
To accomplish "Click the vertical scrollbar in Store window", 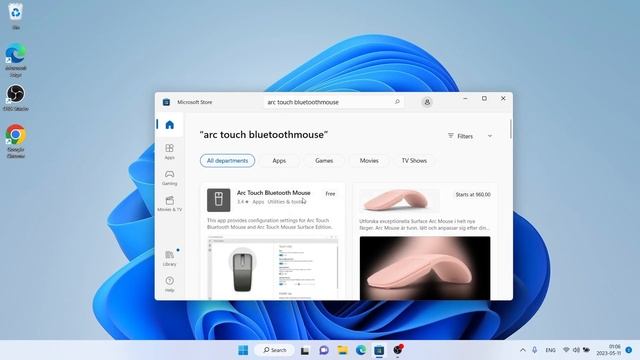I will (x=510, y=129).
